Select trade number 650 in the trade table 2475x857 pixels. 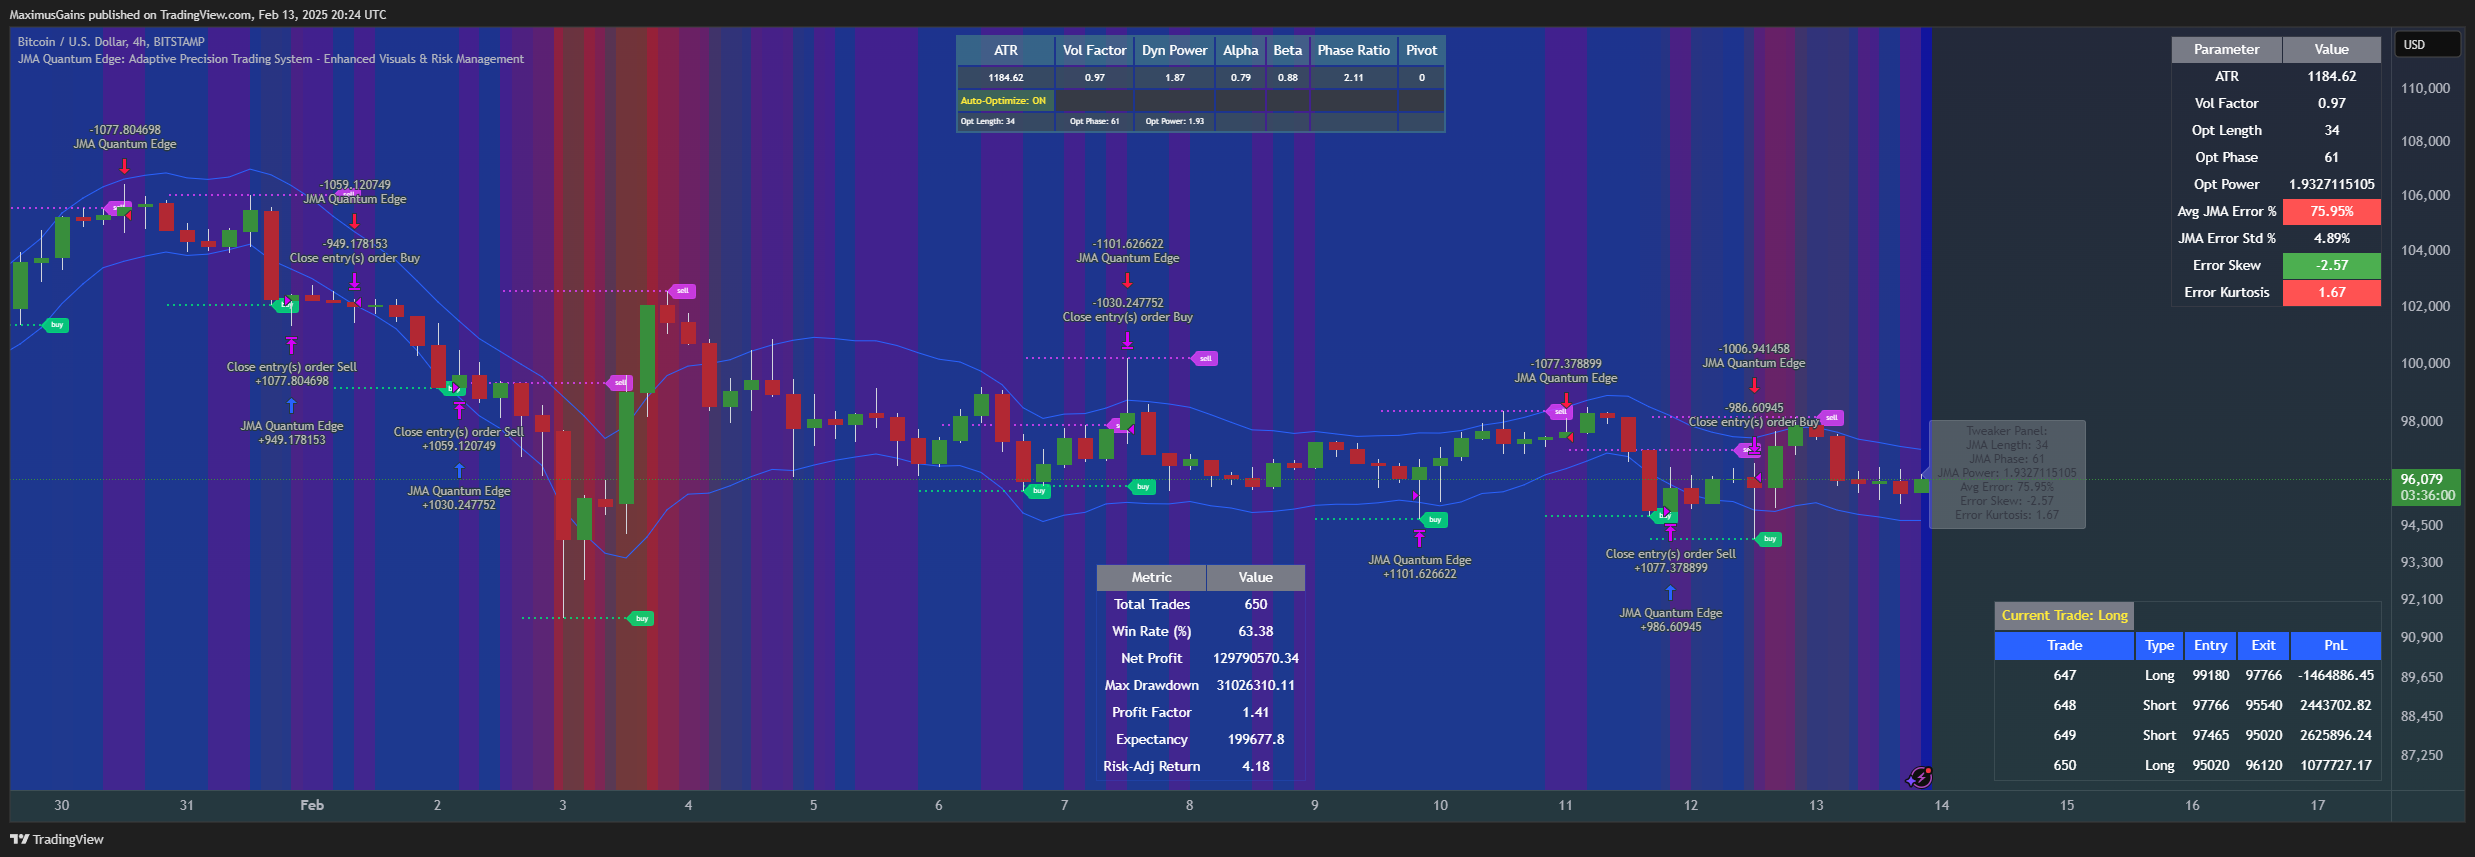pyautogui.click(x=2064, y=765)
